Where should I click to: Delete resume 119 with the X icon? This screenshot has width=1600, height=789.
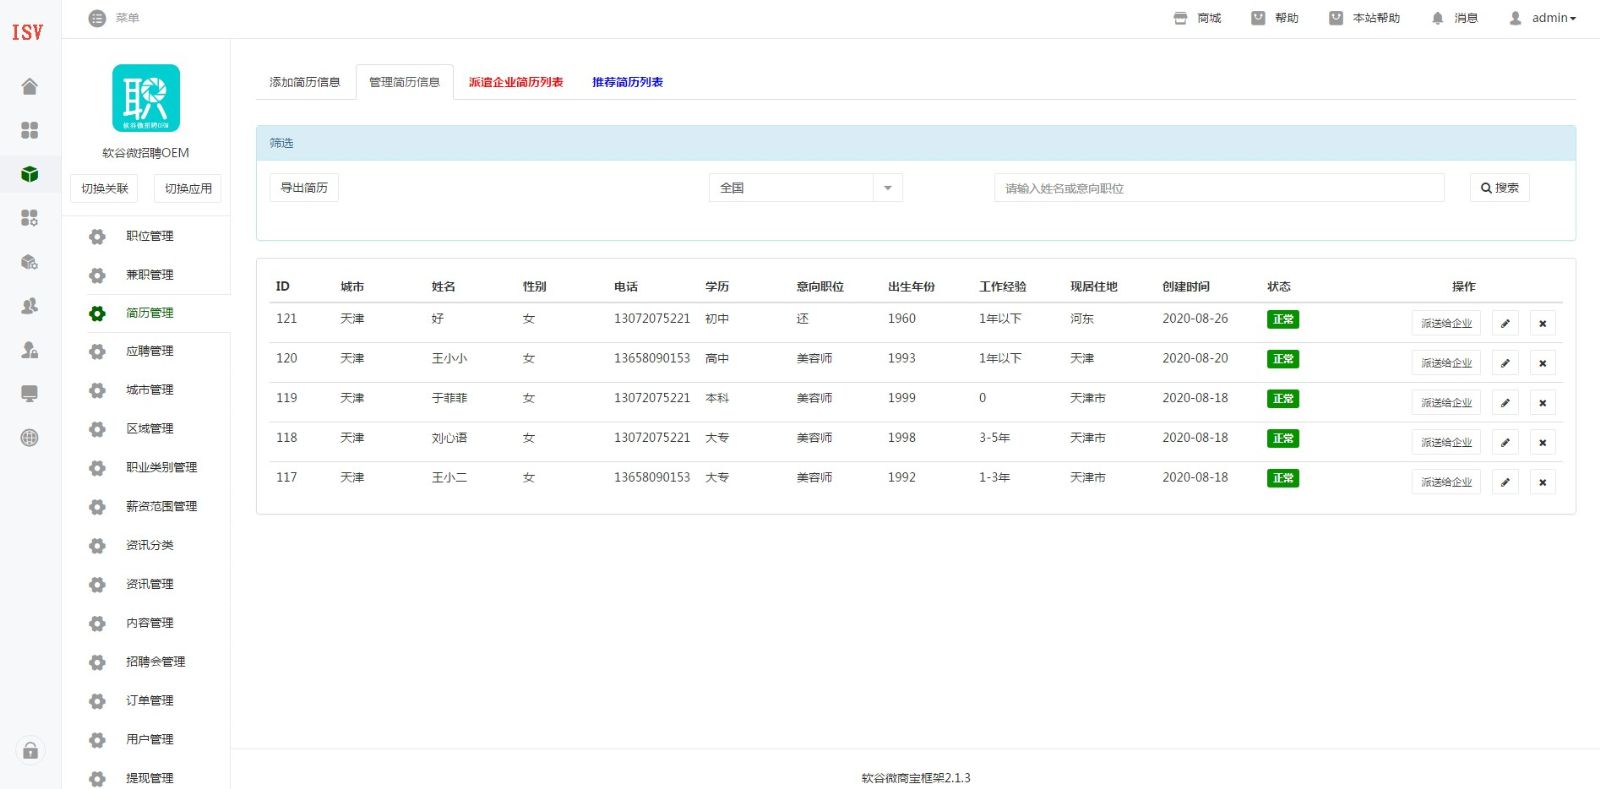1543,402
